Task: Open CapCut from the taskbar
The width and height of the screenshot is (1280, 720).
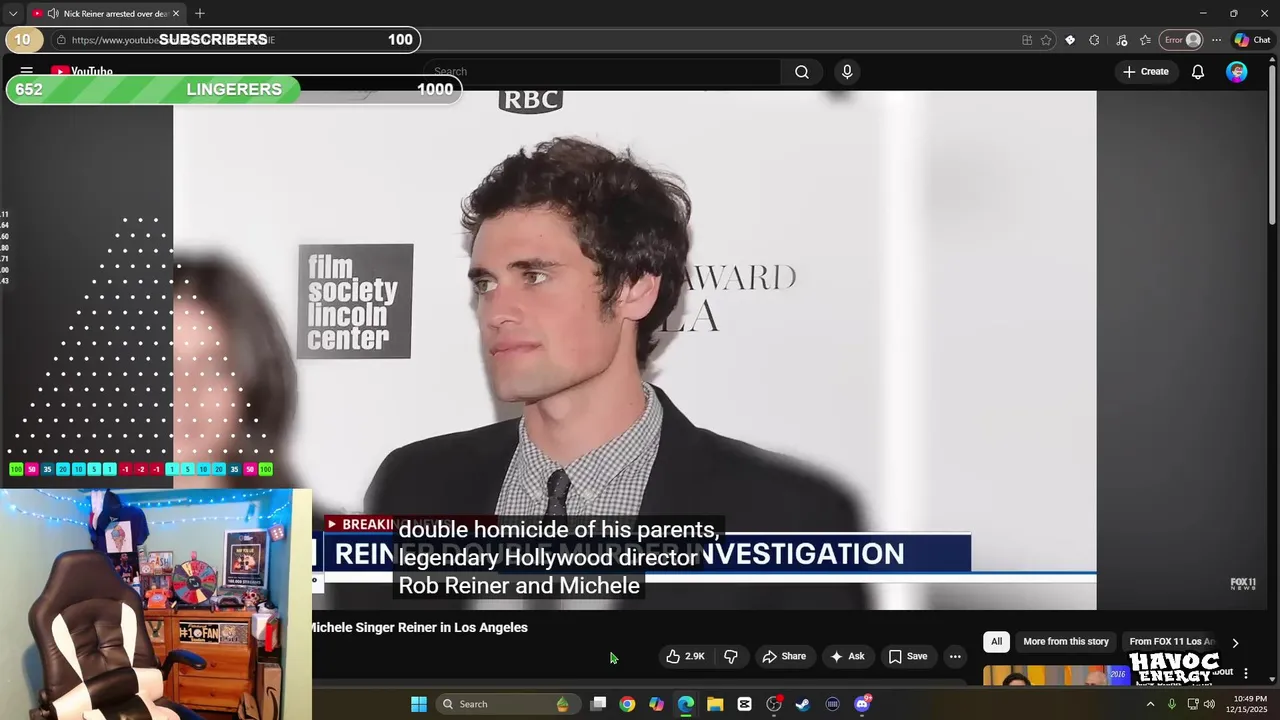Action: [x=744, y=704]
